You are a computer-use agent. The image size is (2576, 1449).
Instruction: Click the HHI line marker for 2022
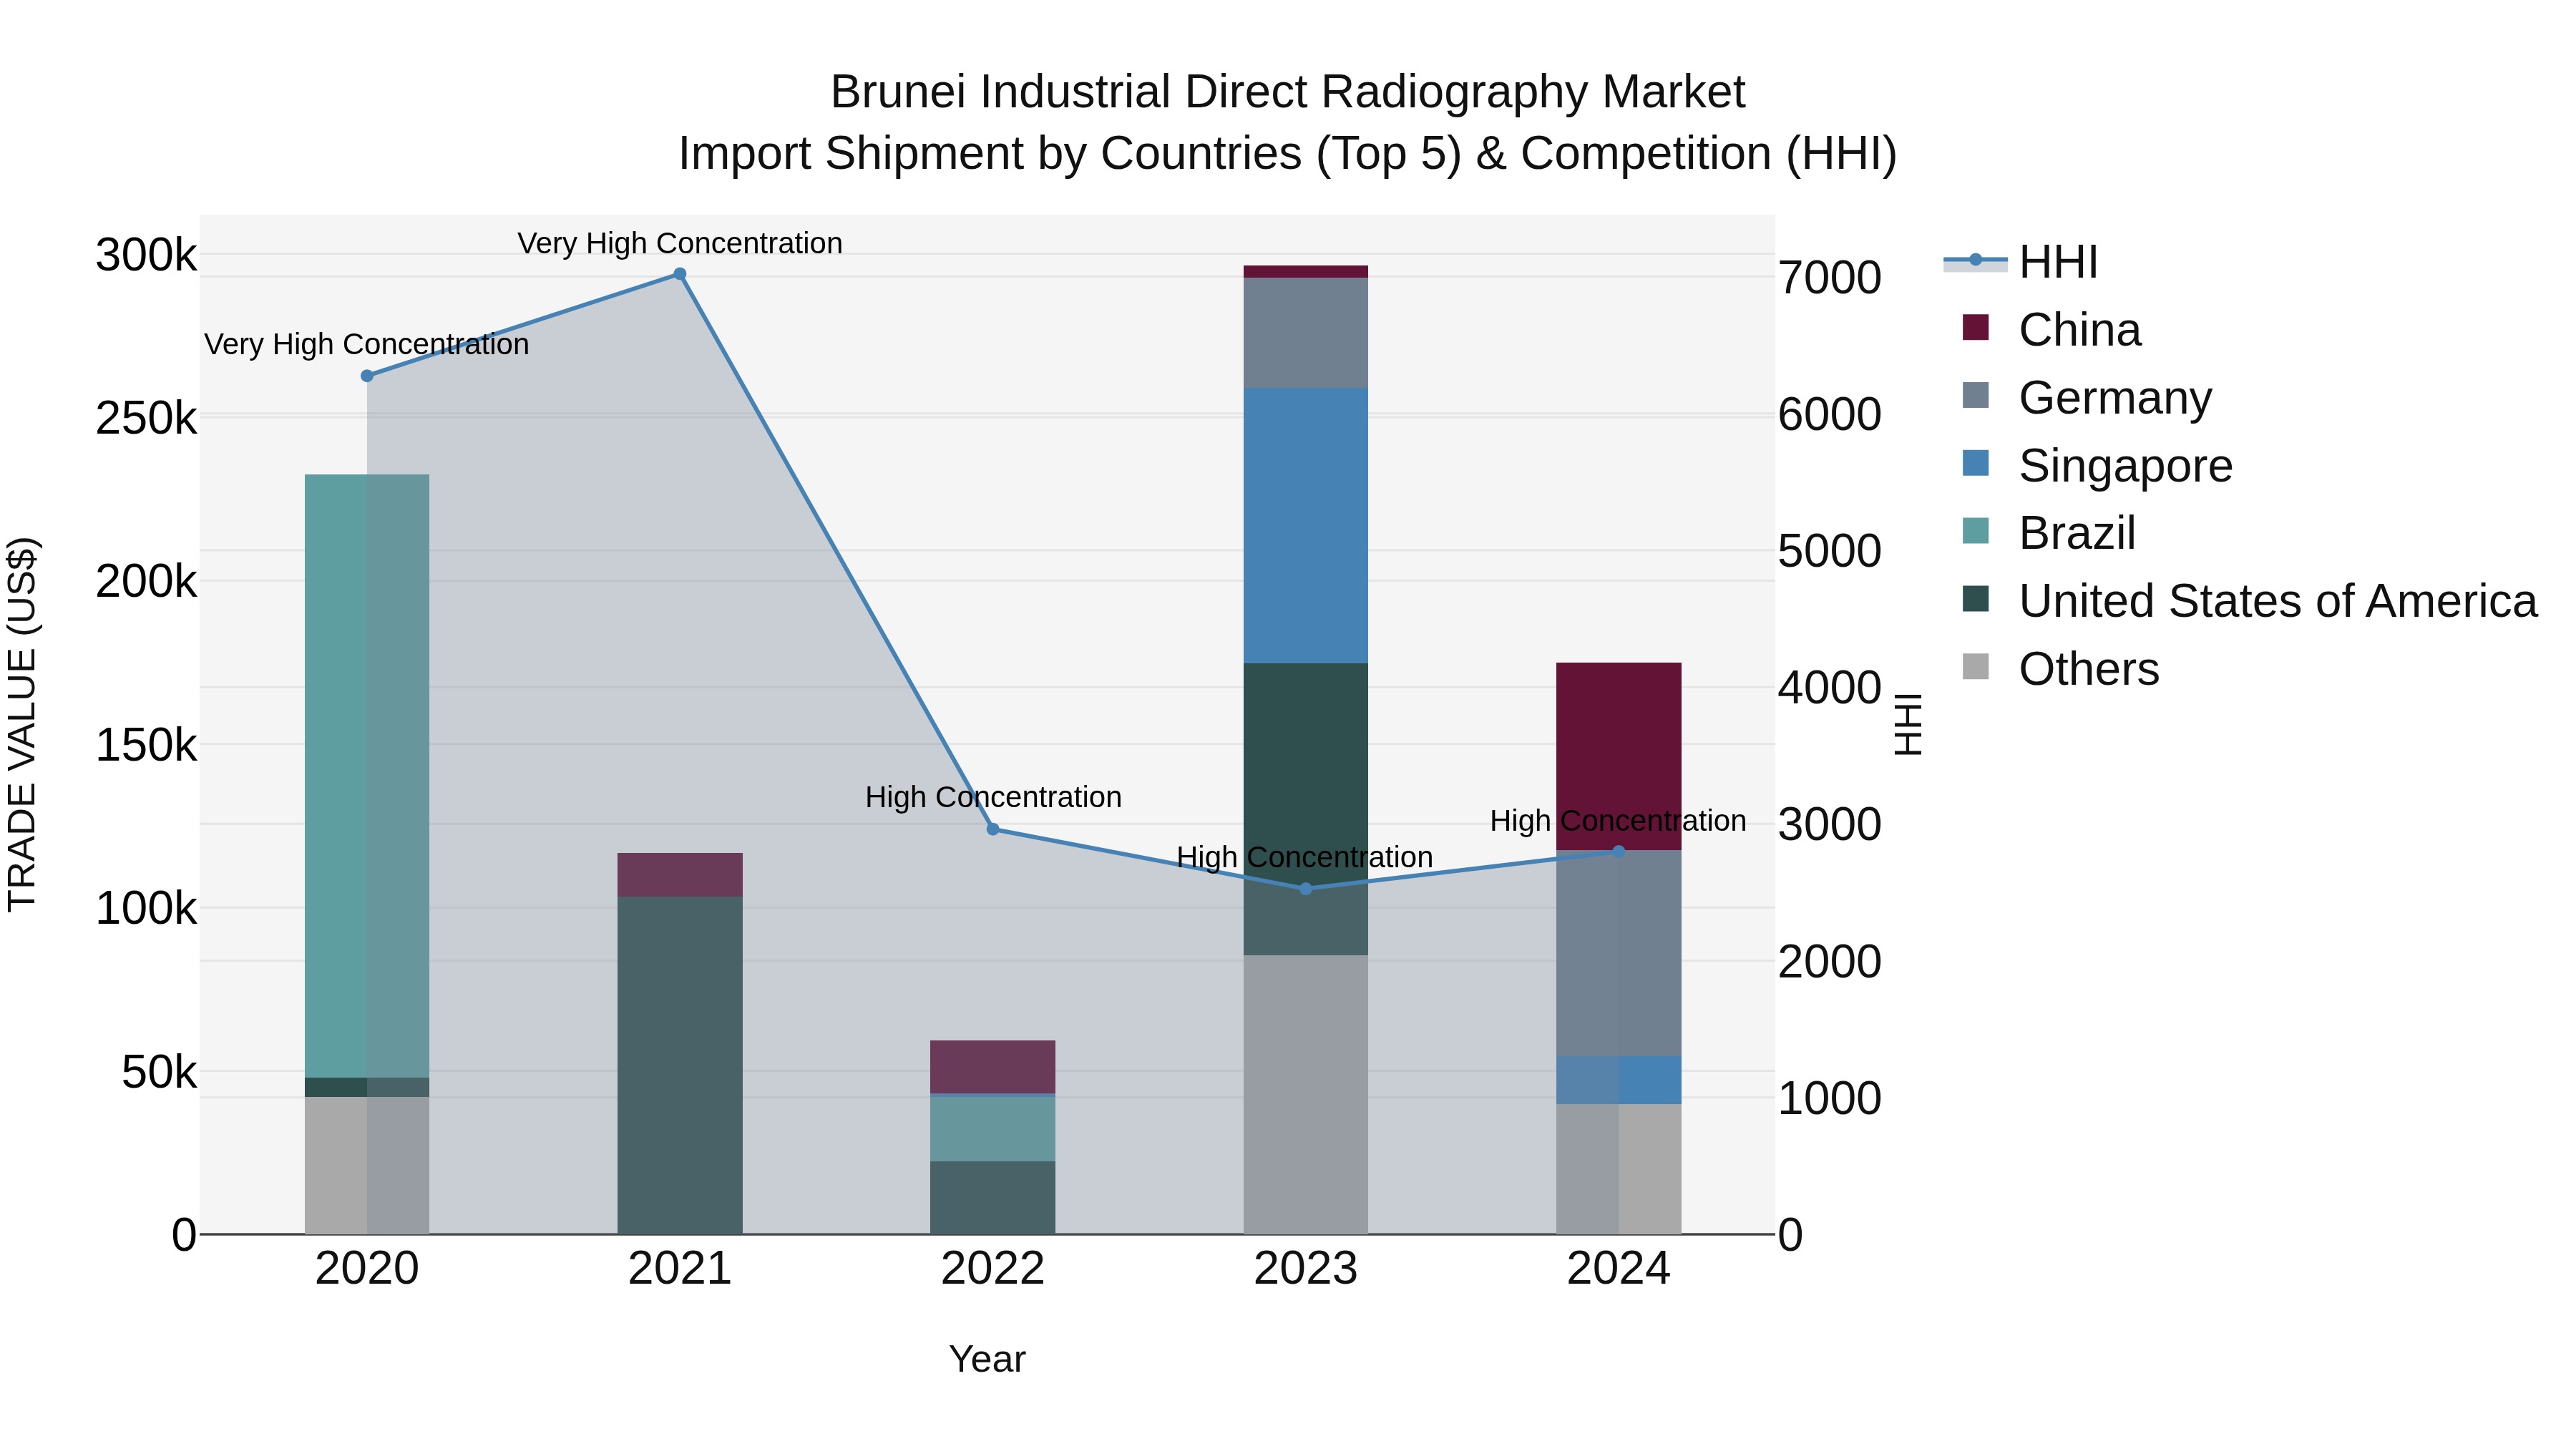(x=993, y=829)
